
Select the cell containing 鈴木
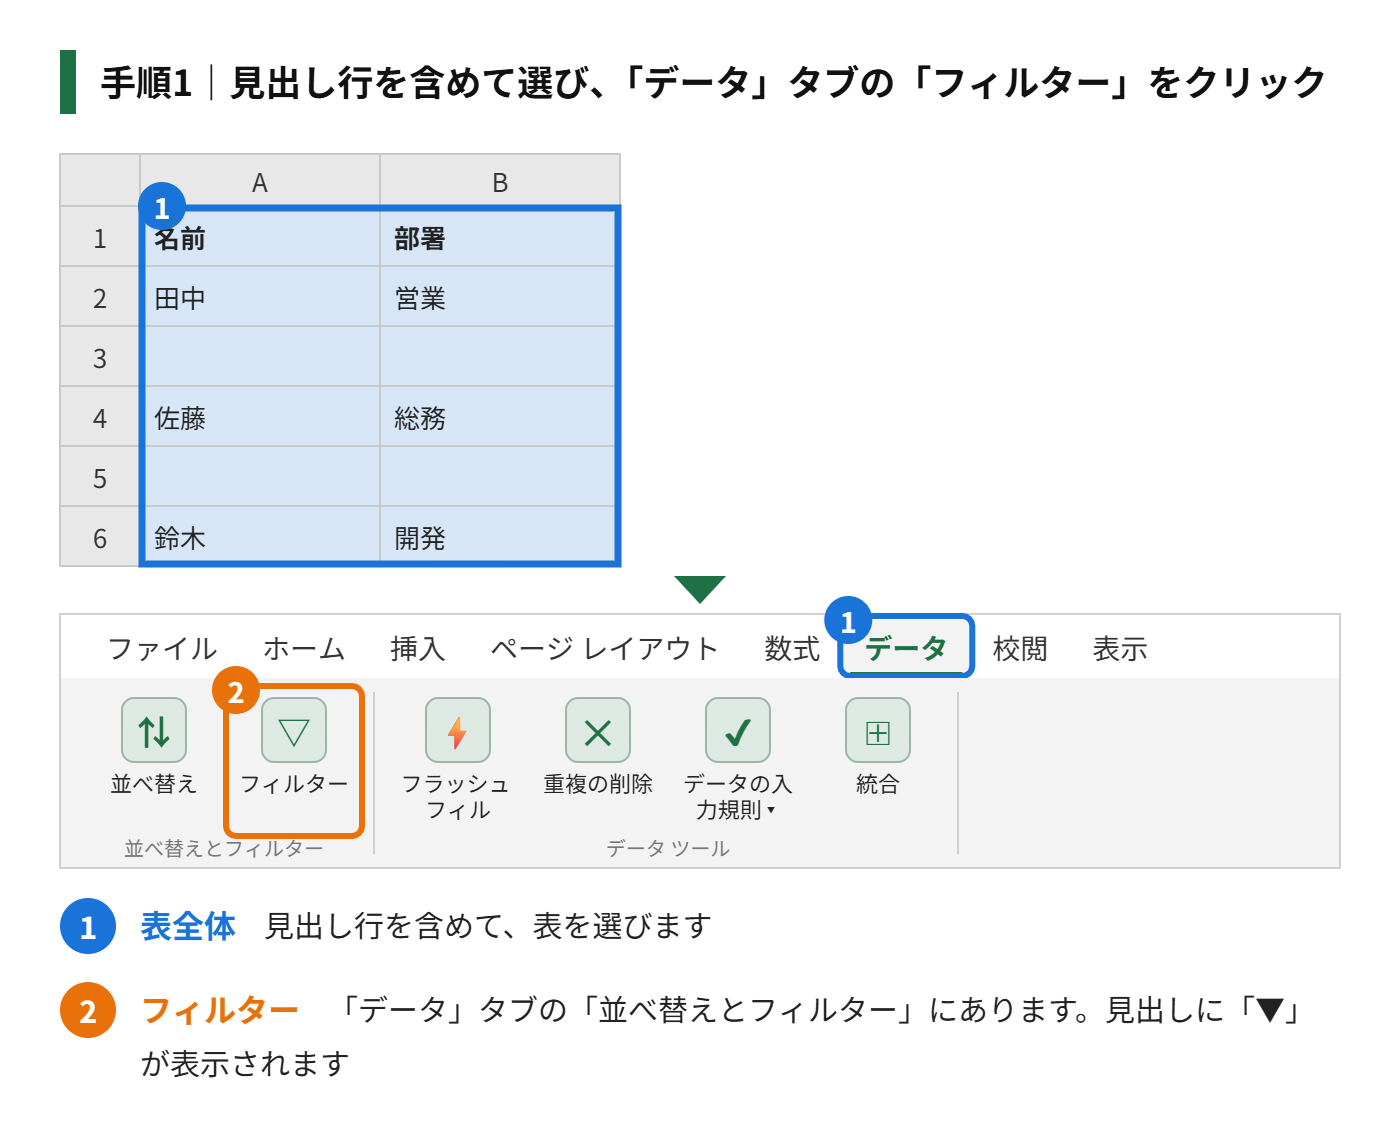(x=260, y=537)
